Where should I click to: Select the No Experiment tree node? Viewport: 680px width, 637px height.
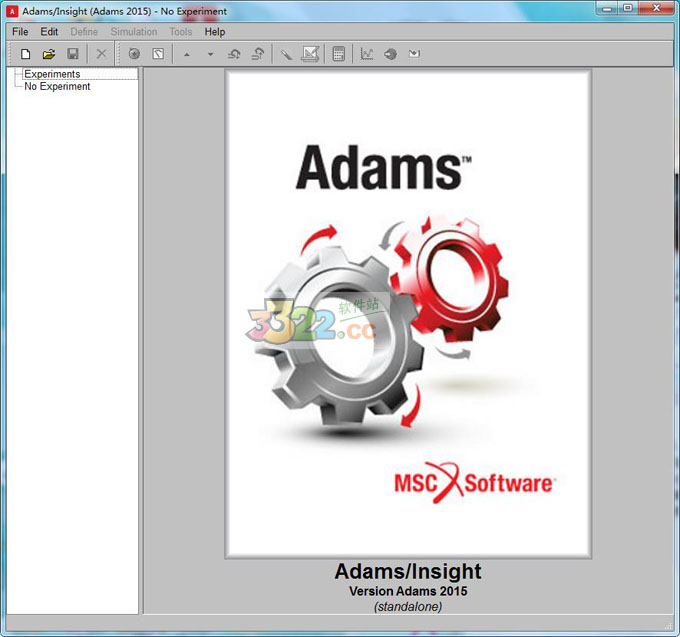(x=57, y=86)
